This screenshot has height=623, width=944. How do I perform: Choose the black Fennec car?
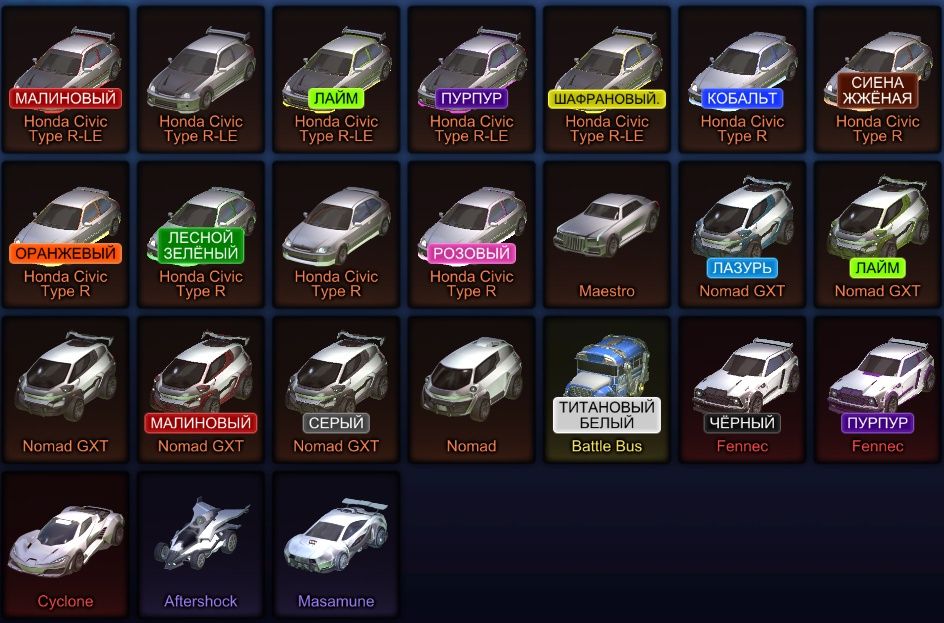coord(742,390)
